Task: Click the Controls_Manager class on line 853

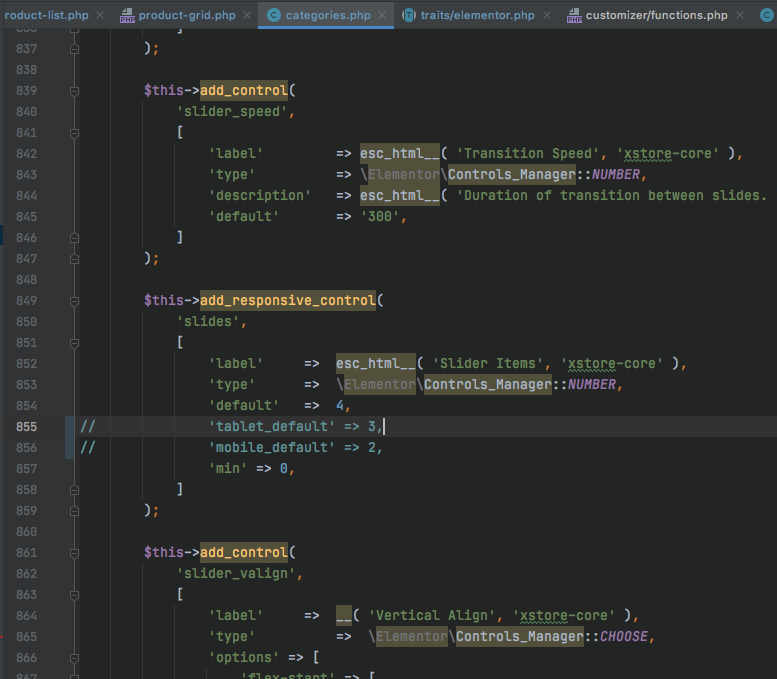Action: pyautogui.click(x=486, y=385)
